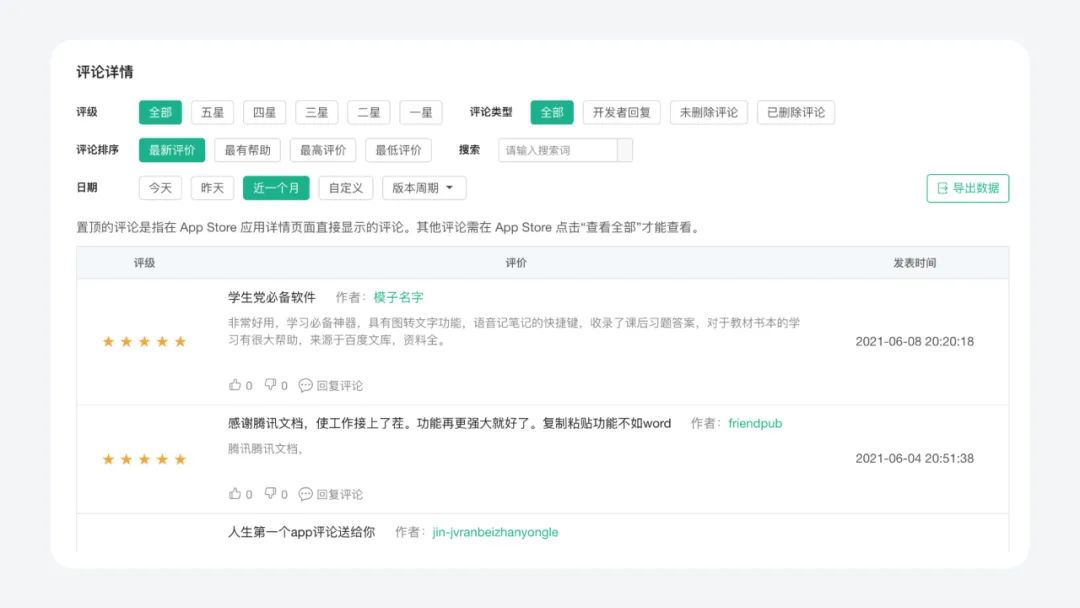1080x608 pixels.
Task: Toggle 开发者回复 review type filter
Action: (x=621, y=112)
